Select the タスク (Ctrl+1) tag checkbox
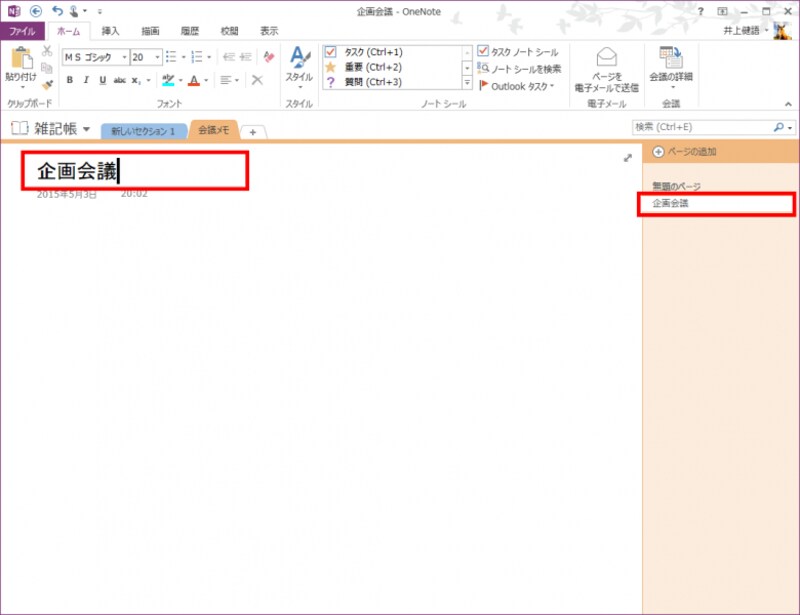 point(331,52)
